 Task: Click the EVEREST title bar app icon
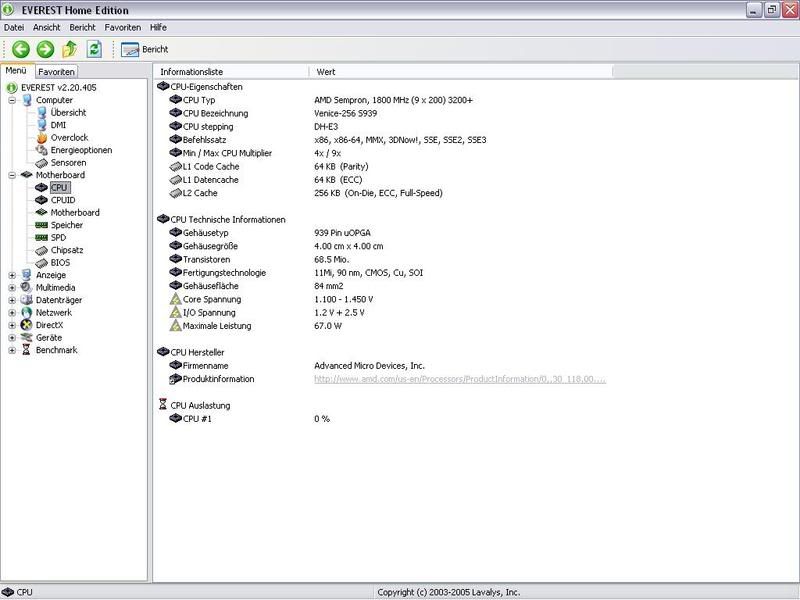pos(8,10)
